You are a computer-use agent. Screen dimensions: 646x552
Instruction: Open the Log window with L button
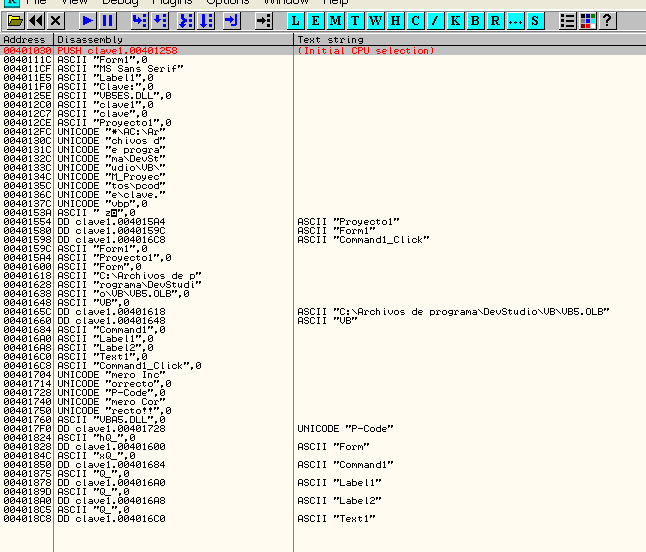click(297, 20)
